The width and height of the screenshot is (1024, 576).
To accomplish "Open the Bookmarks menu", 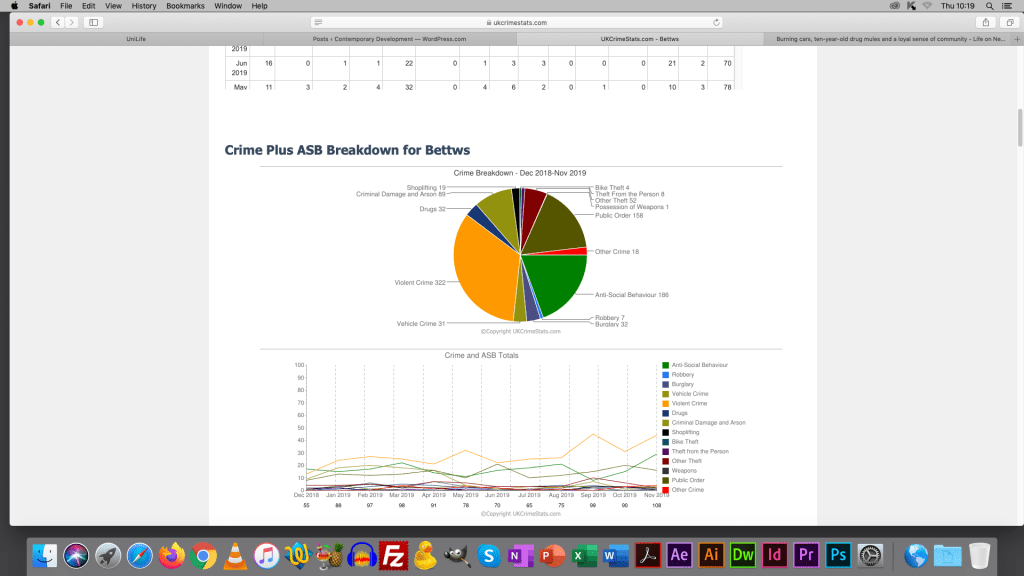I will pos(185,6).
